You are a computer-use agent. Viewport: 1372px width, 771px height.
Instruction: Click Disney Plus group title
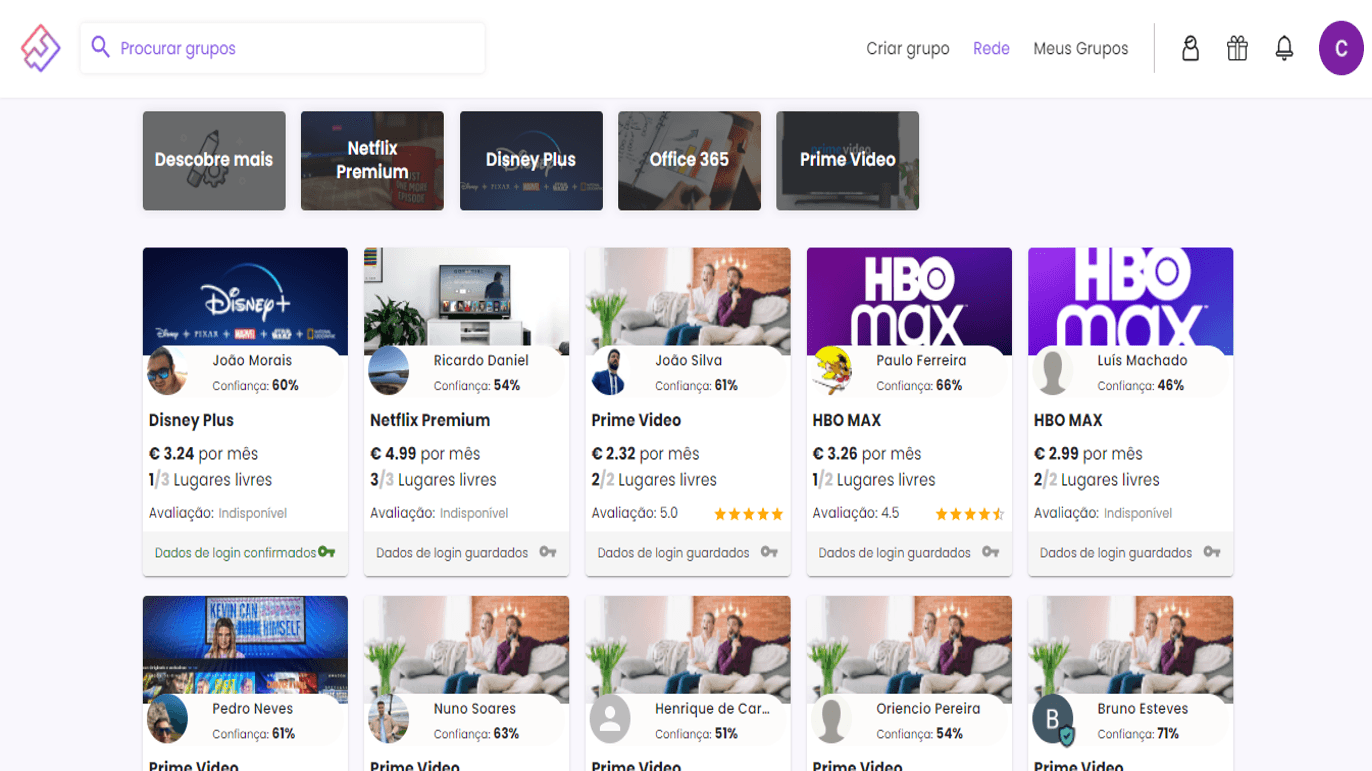pos(191,420)
